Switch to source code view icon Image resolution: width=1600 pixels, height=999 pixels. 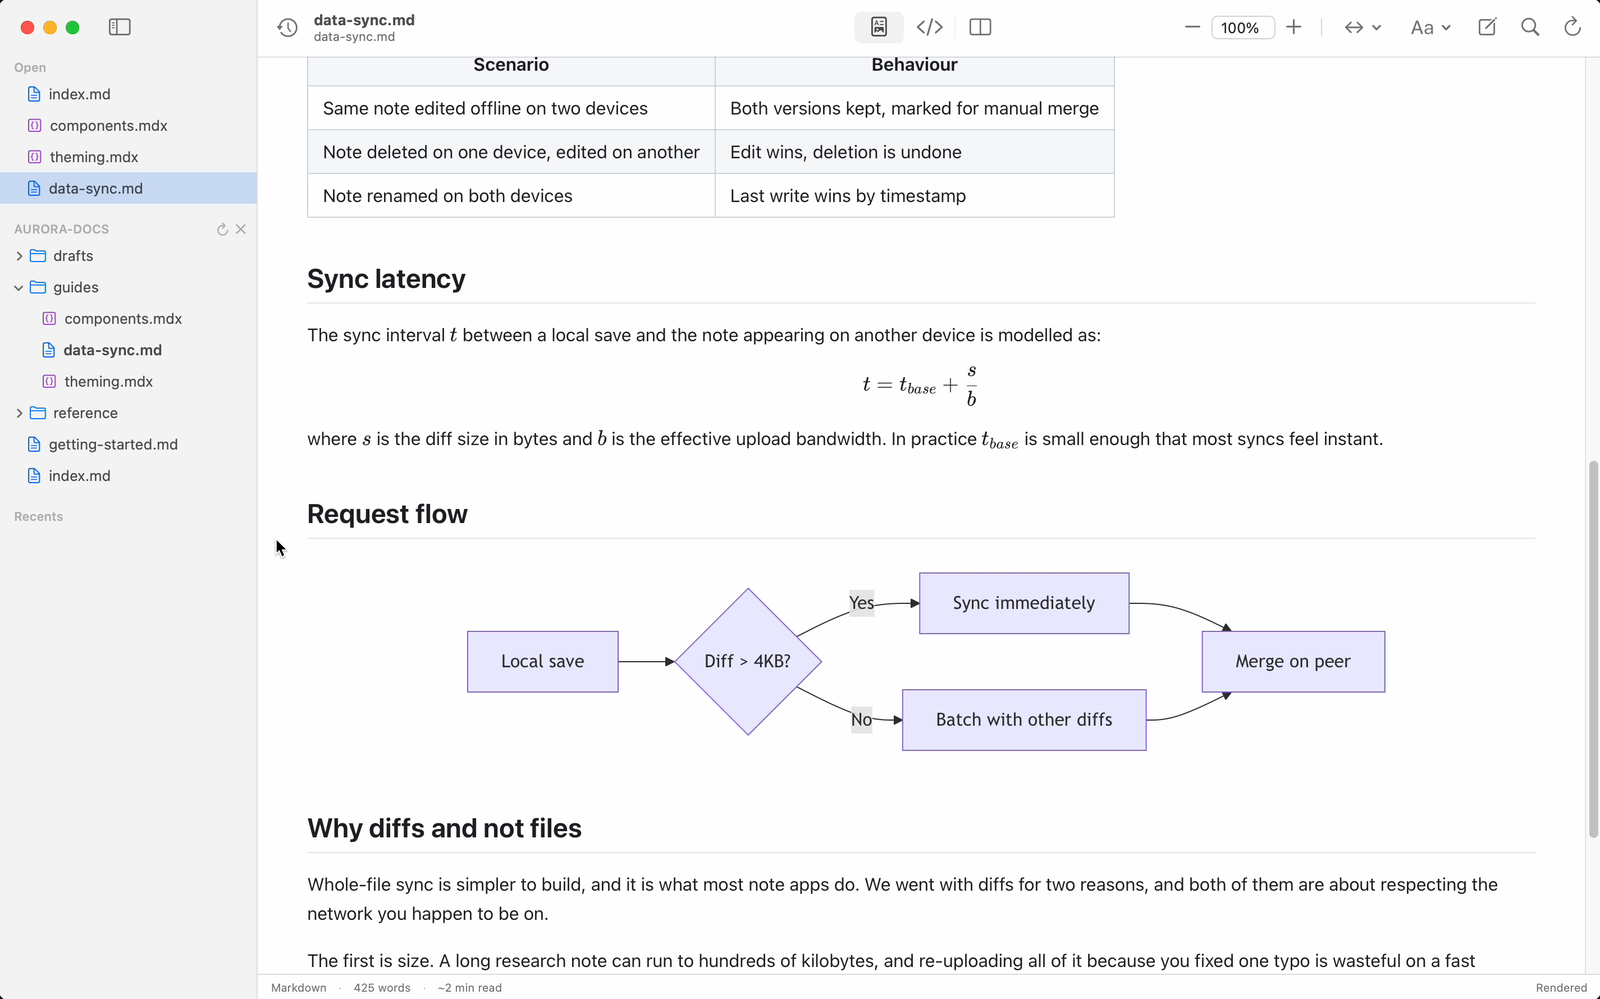[930, 27]
